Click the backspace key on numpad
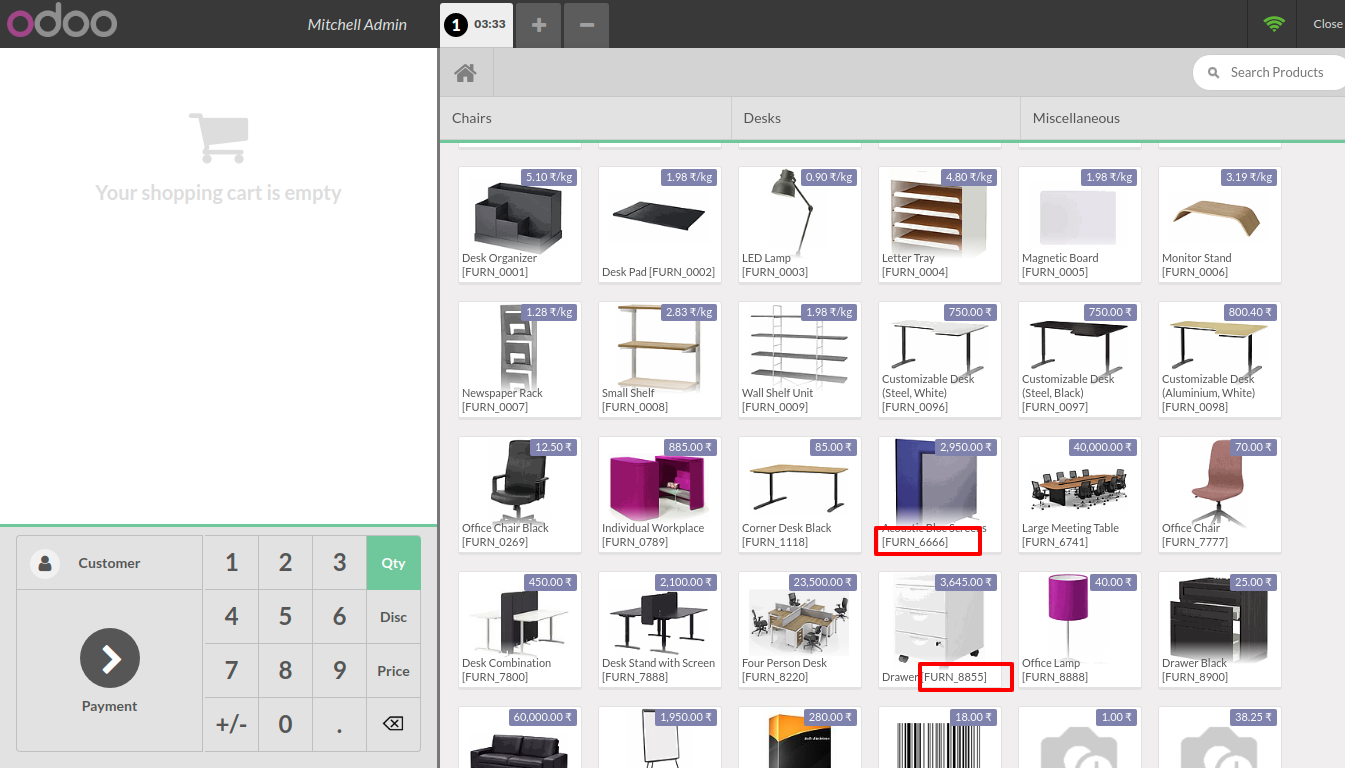Image resolution: width=1345 pixels, height=768 pixels. [394, 724]
